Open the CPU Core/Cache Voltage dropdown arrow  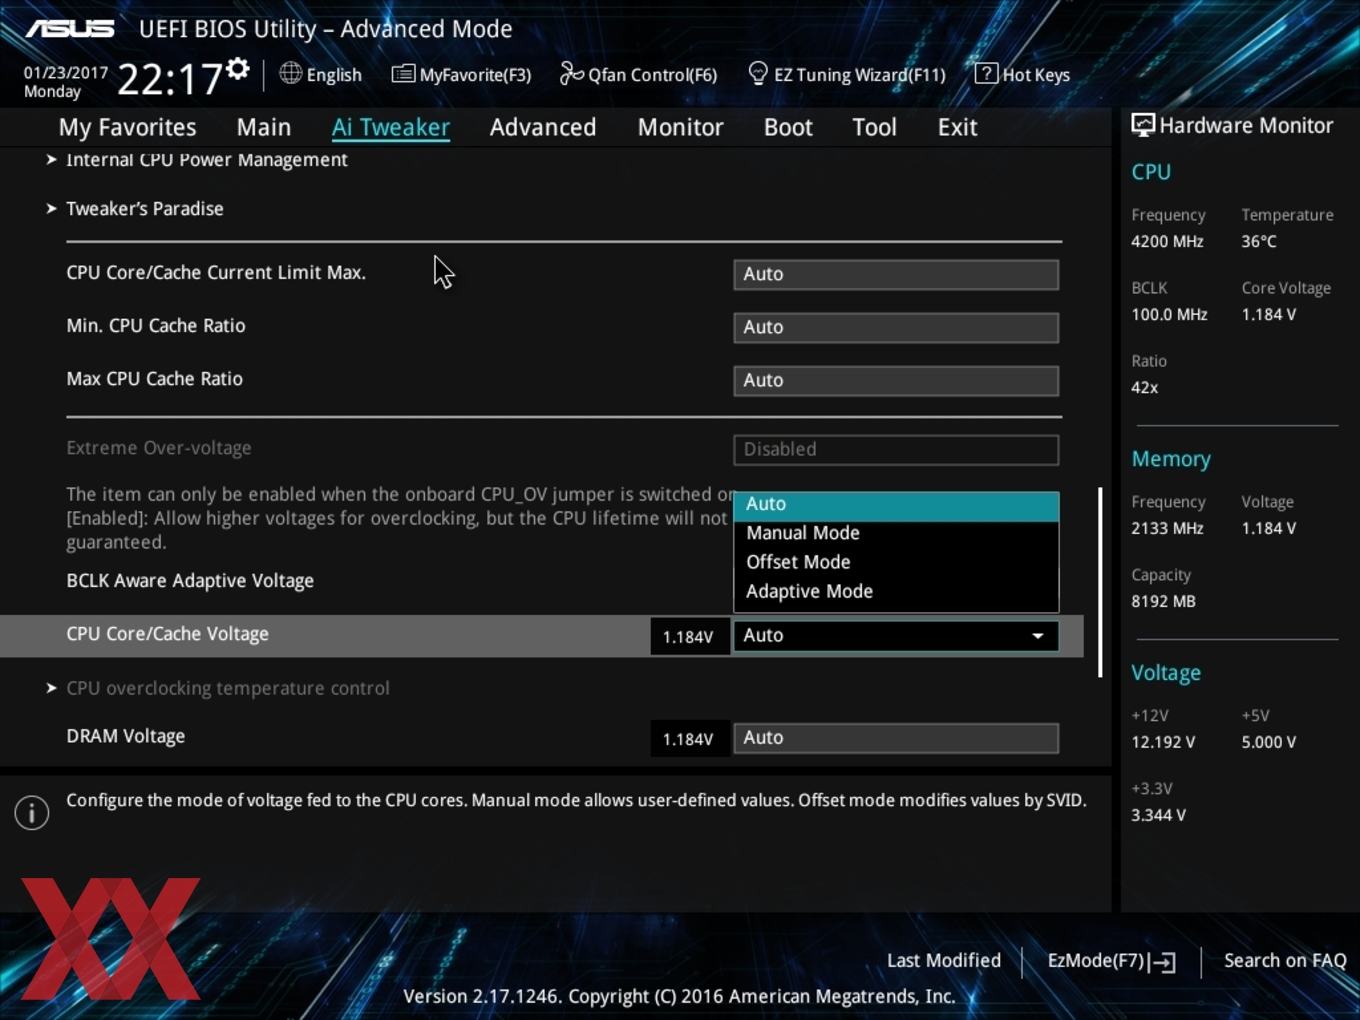[x=1038, y=636]
